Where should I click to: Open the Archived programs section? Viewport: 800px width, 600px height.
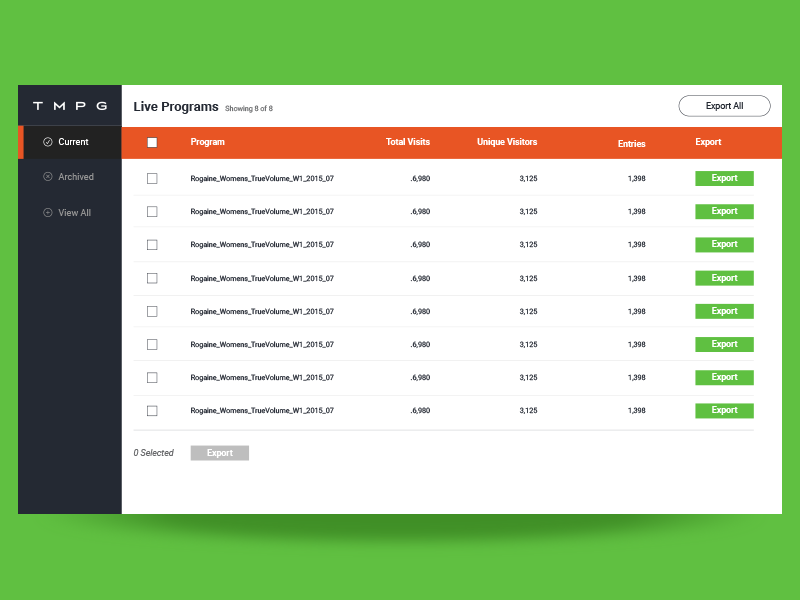(x=69, y=177)
